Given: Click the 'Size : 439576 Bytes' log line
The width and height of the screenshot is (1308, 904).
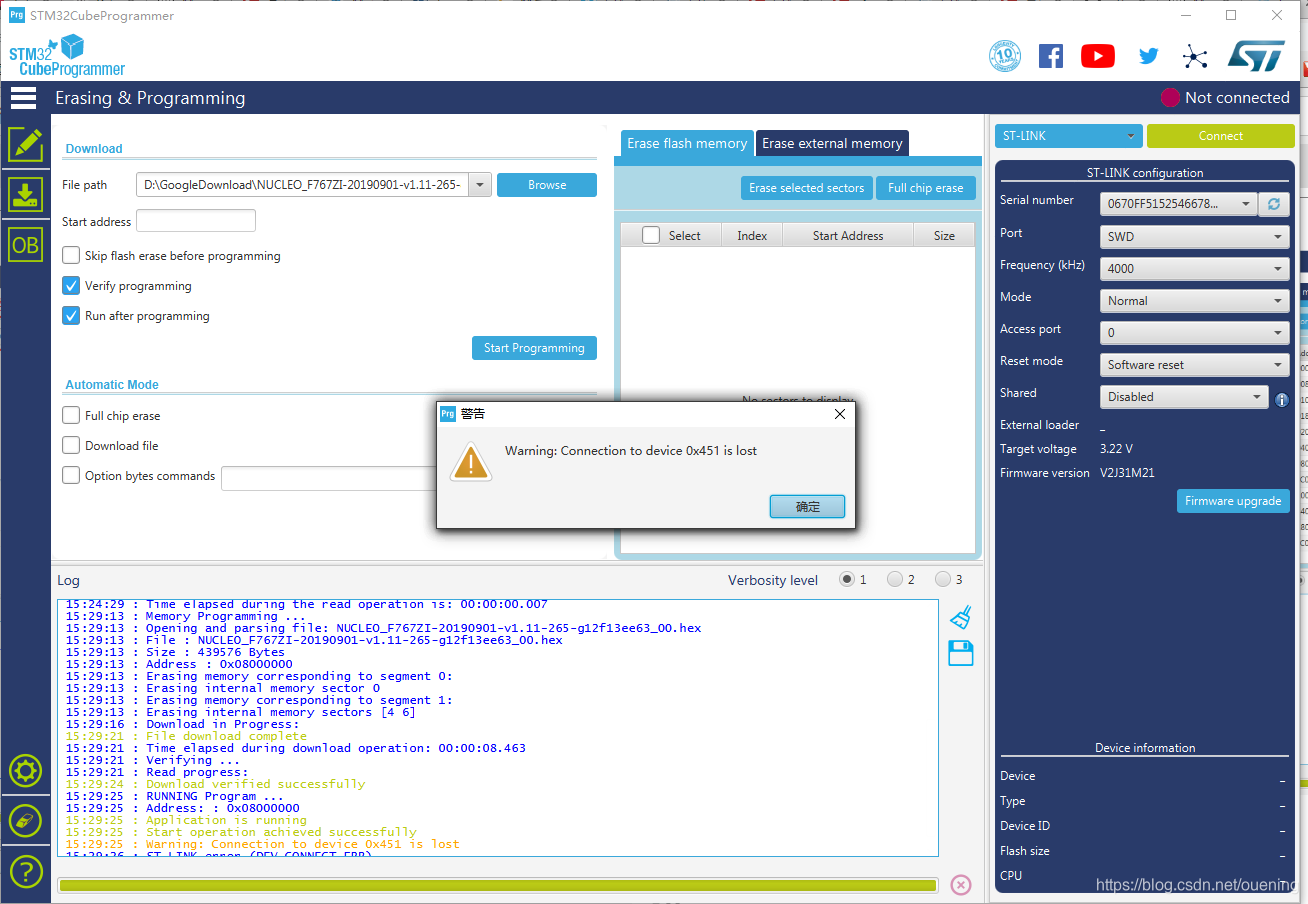Looking at the screenshot, I should pos(215,652).
